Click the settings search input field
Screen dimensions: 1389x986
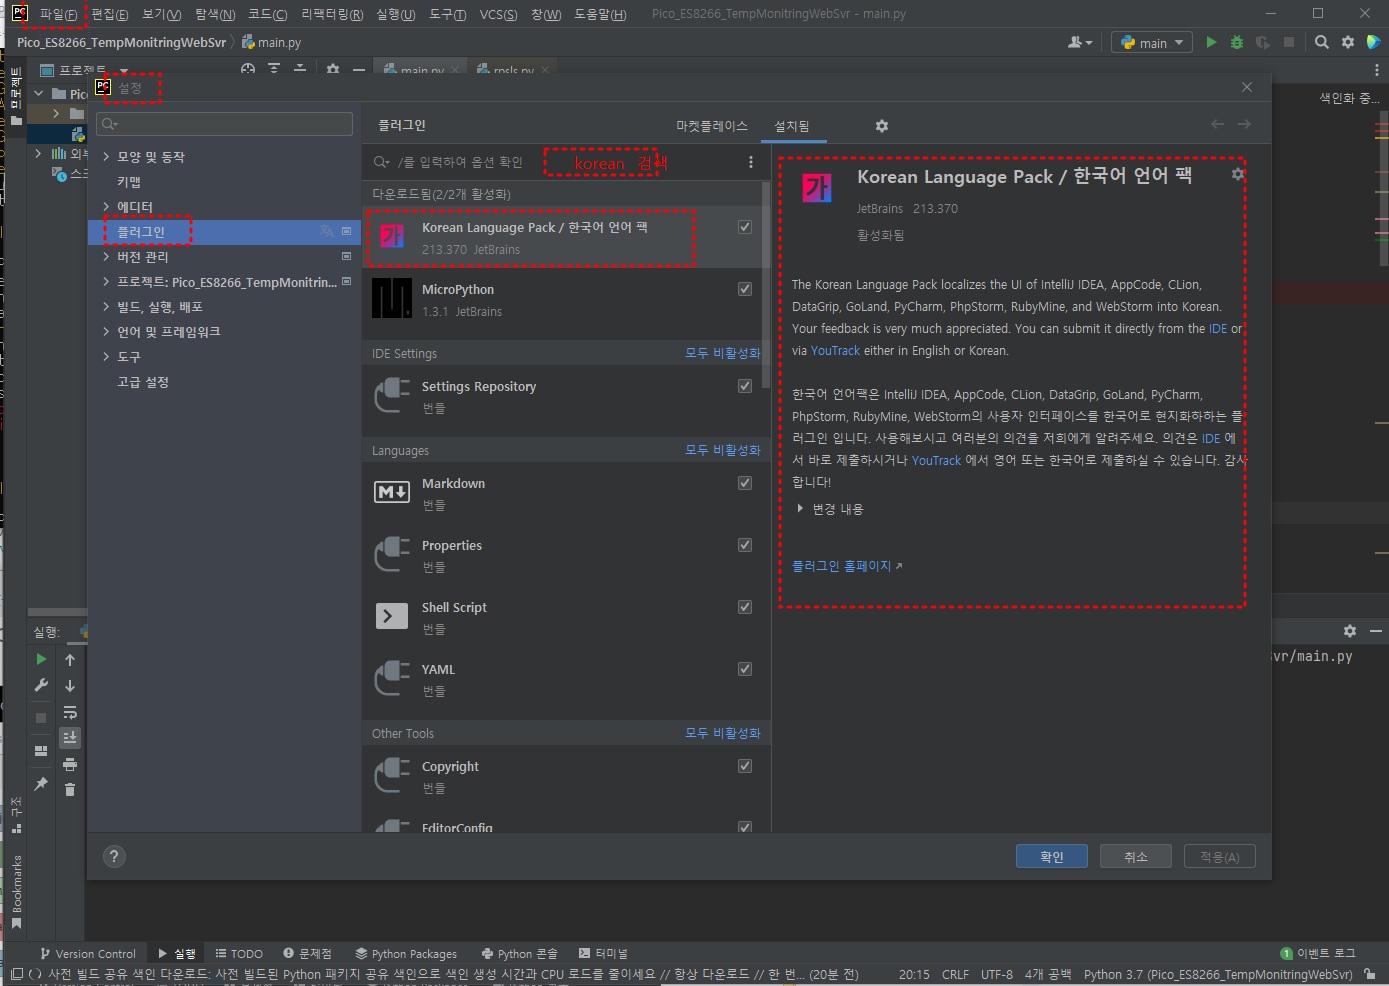tap(225, 124)
